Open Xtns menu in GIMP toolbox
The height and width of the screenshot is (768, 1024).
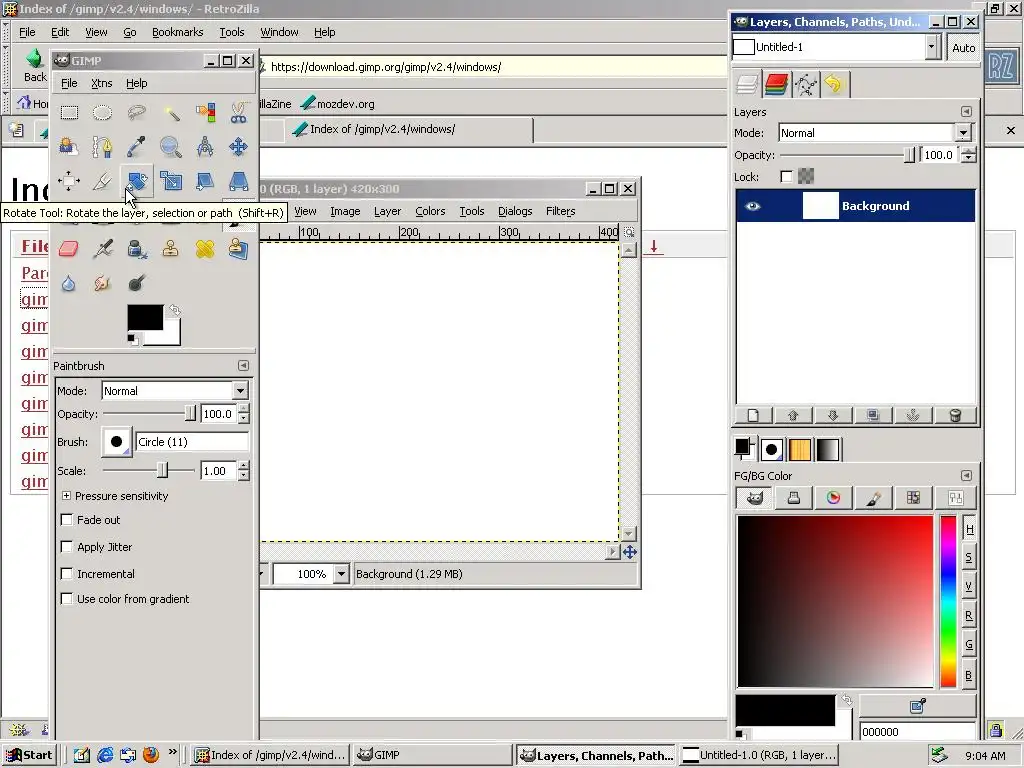101,83
